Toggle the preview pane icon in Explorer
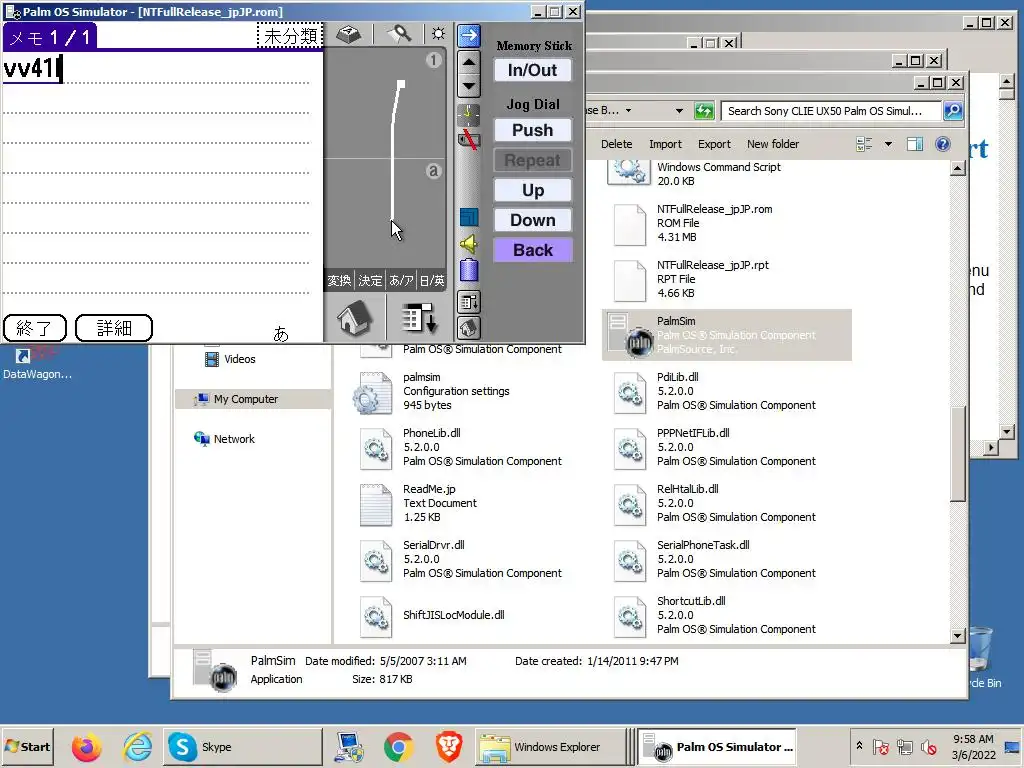Image resolution: width=1024 pixels, height=768 pixels. (x=915, y=144)
